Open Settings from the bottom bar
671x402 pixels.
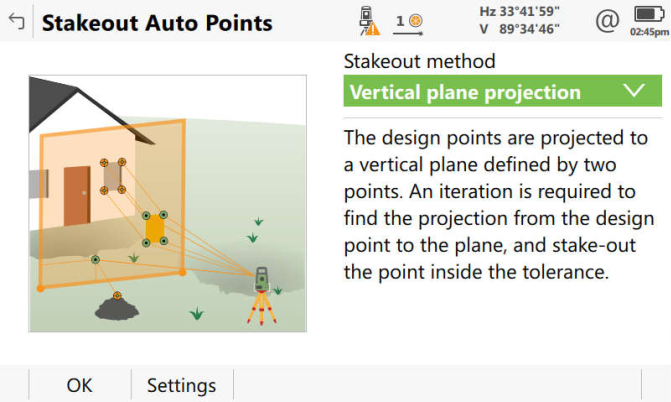pyautogui.click(x=181, y=385)
